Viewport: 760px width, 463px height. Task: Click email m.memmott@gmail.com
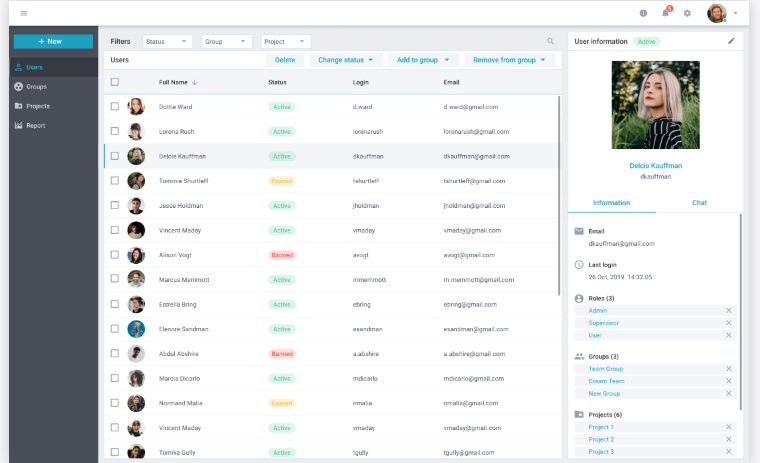tap(479, 280)
